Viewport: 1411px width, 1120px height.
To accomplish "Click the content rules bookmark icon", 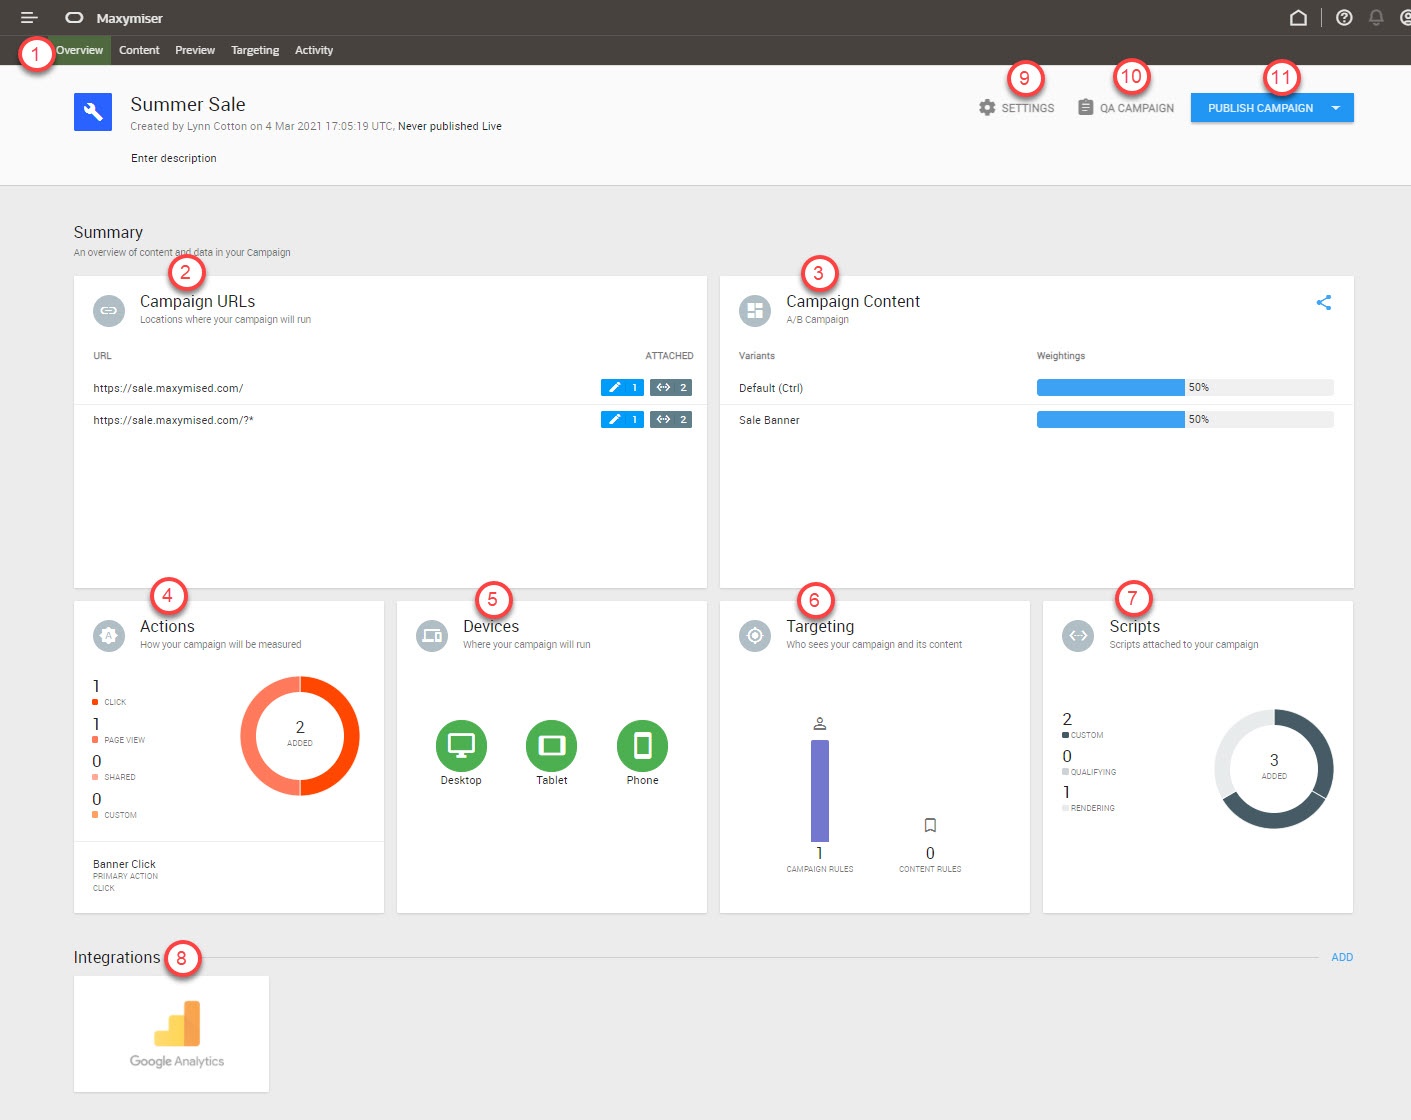I will (930, 825).
